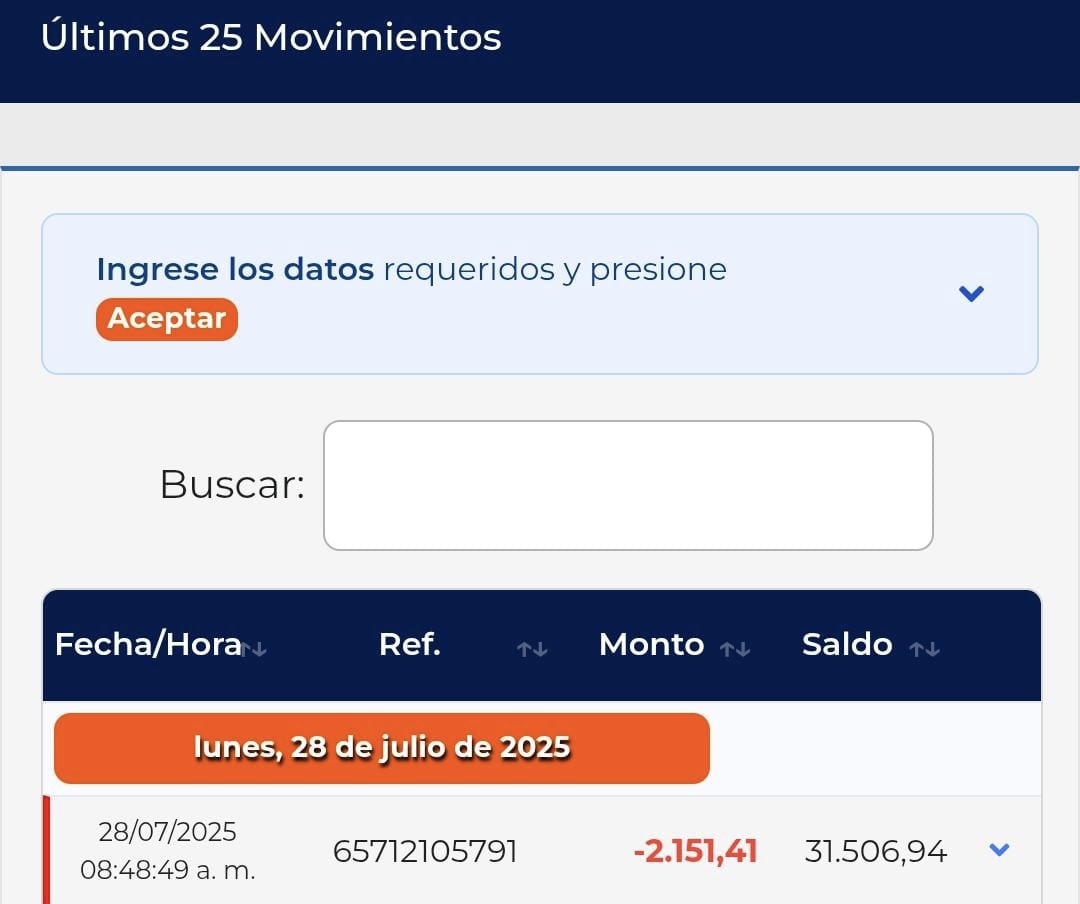This screenshot has height=904, width=1080.
Task: Expand the Ingrese los datos panel chevron
Action: pyautogui.click(x=971, y=294)
